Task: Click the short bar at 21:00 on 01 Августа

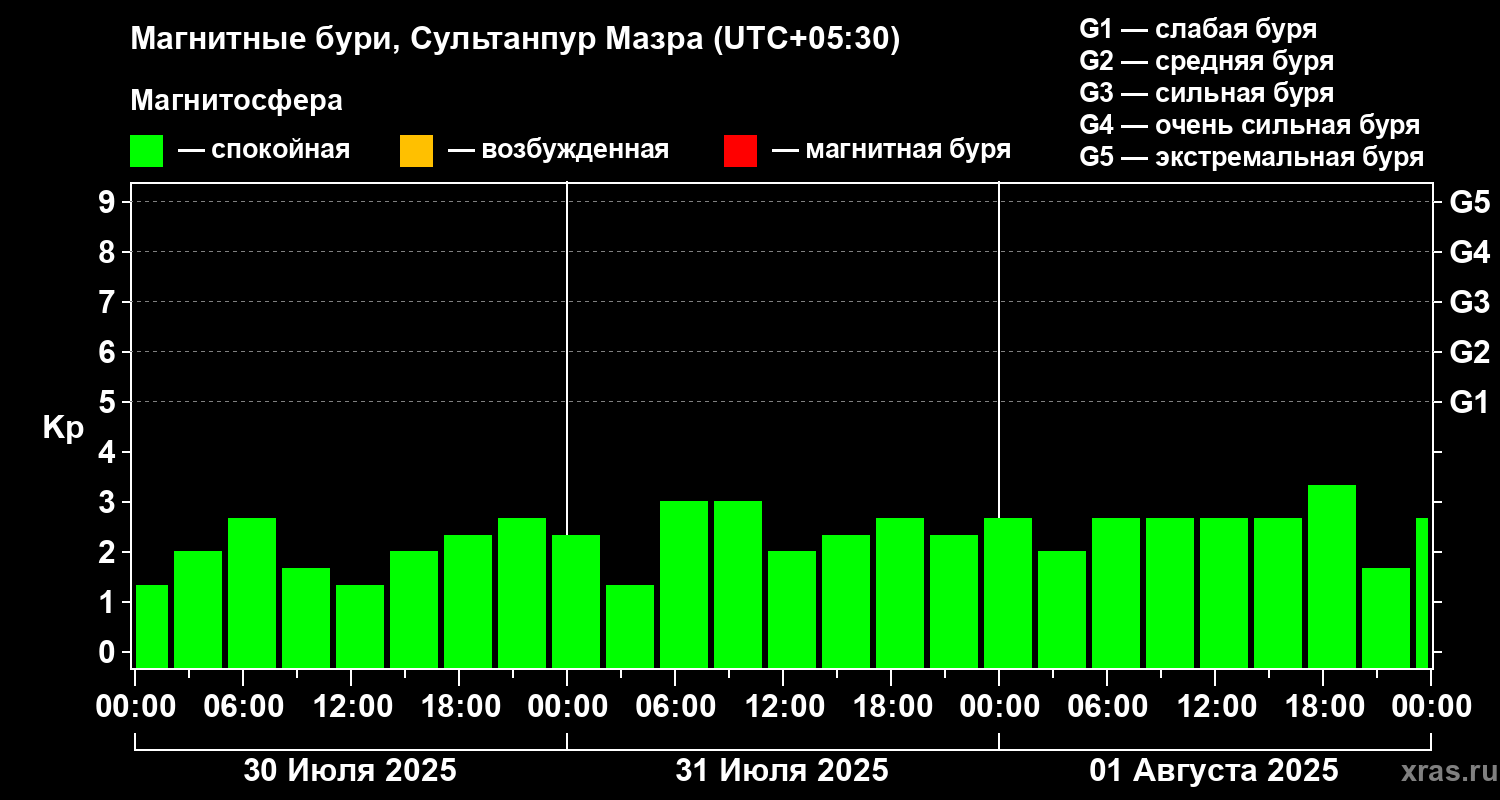Action: point(1386,618)
